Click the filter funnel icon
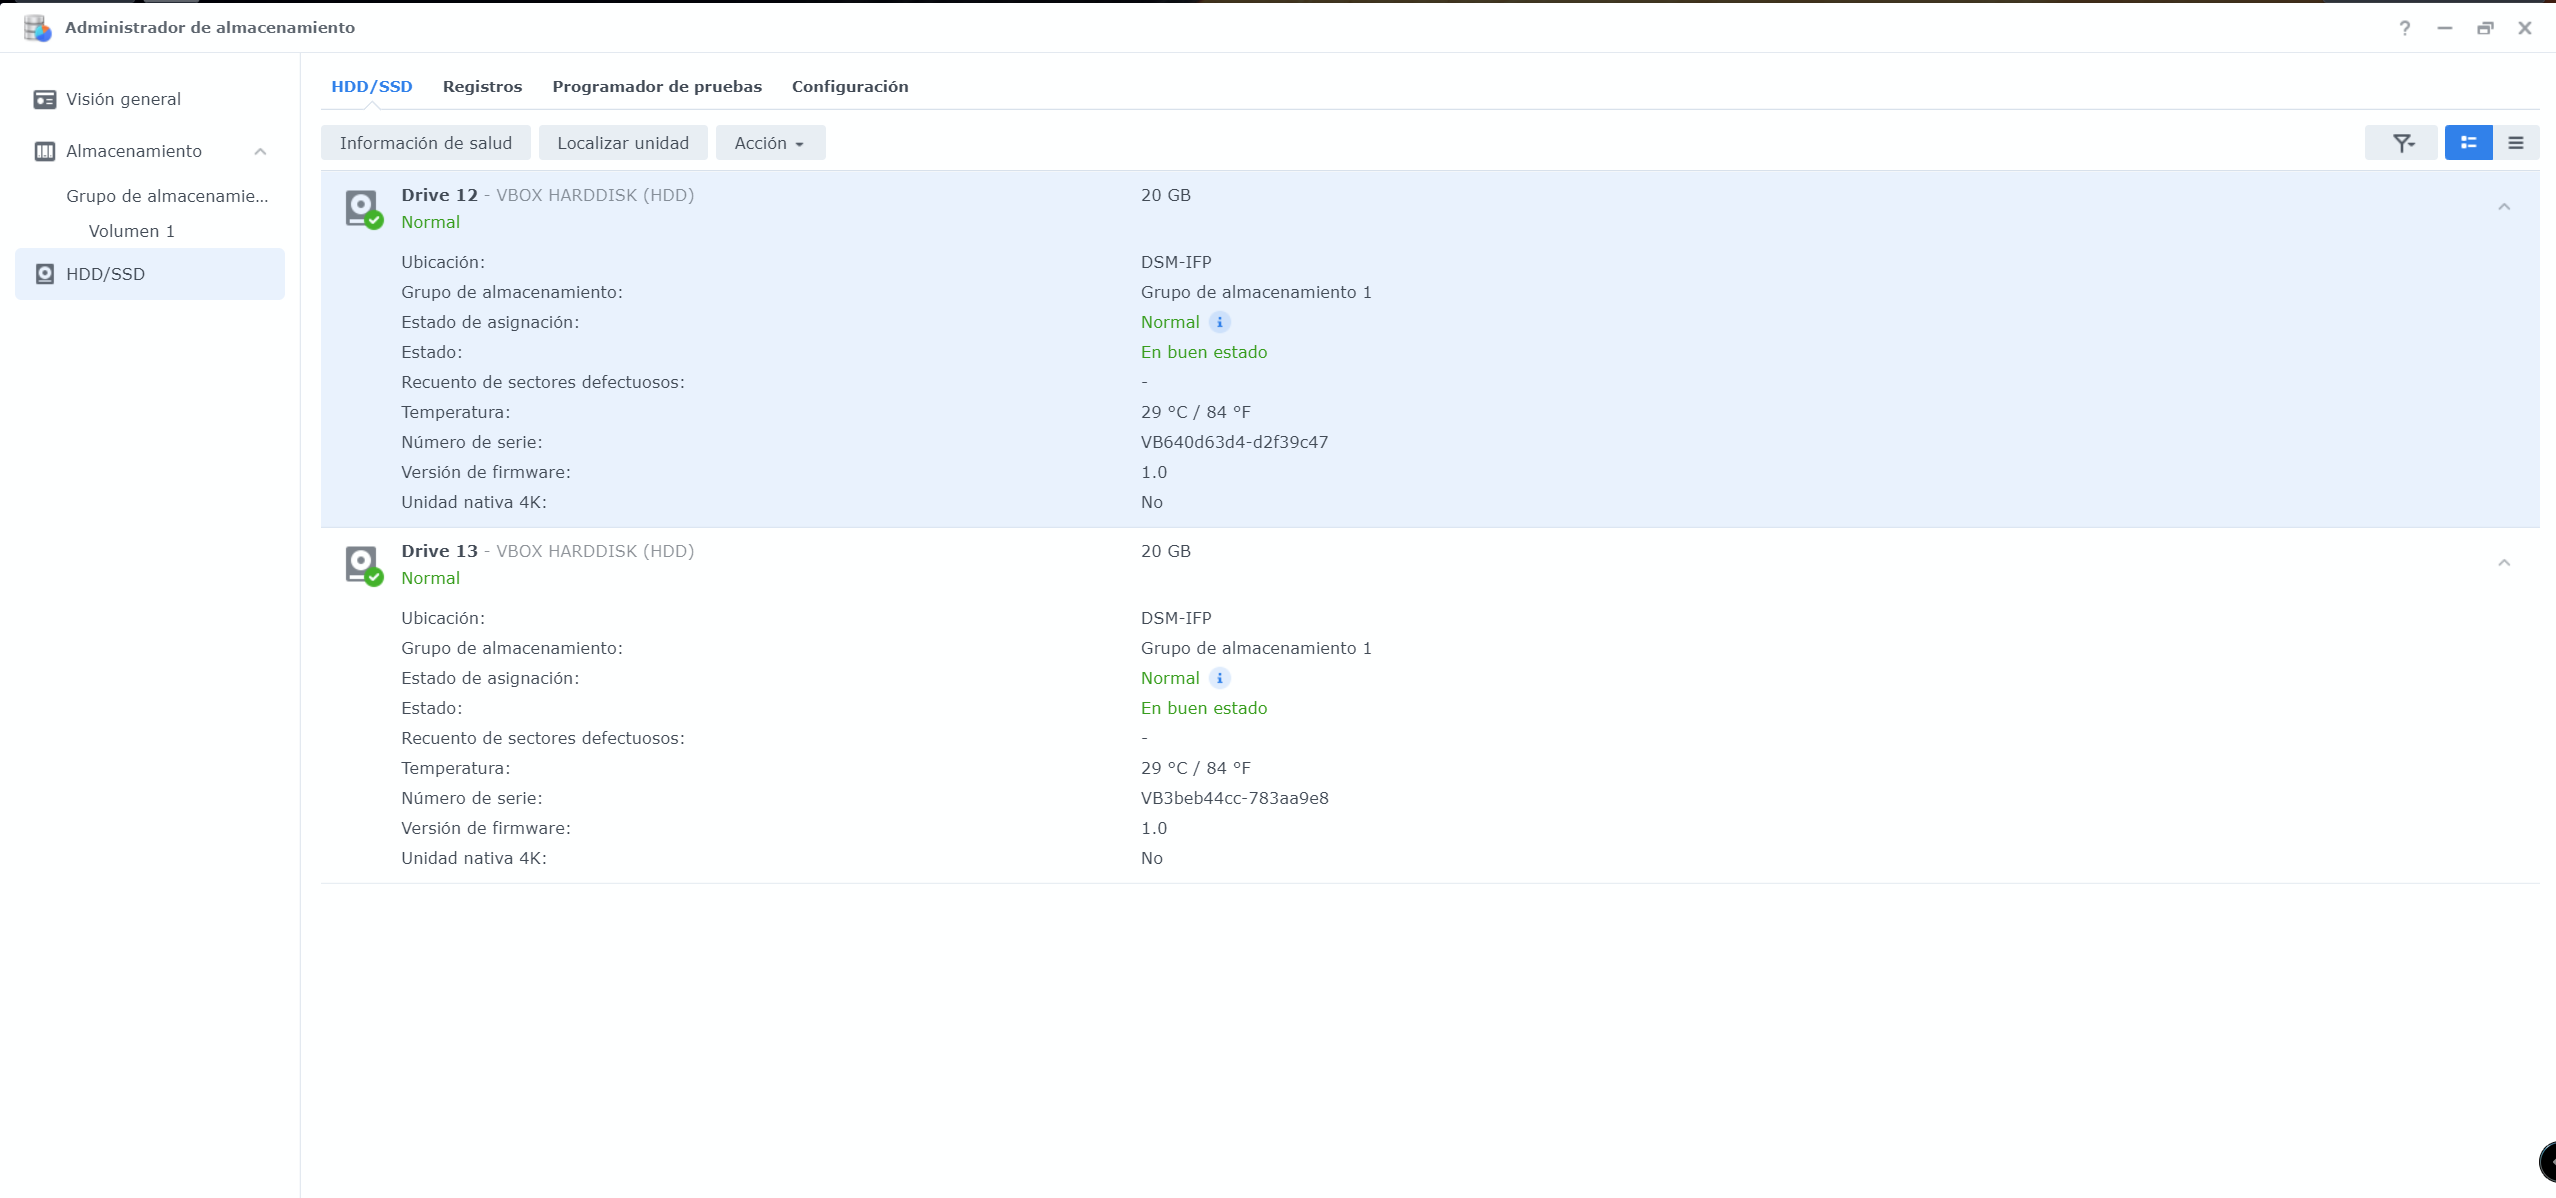The image size is (2556, 1198). [x=2402, y=143]
